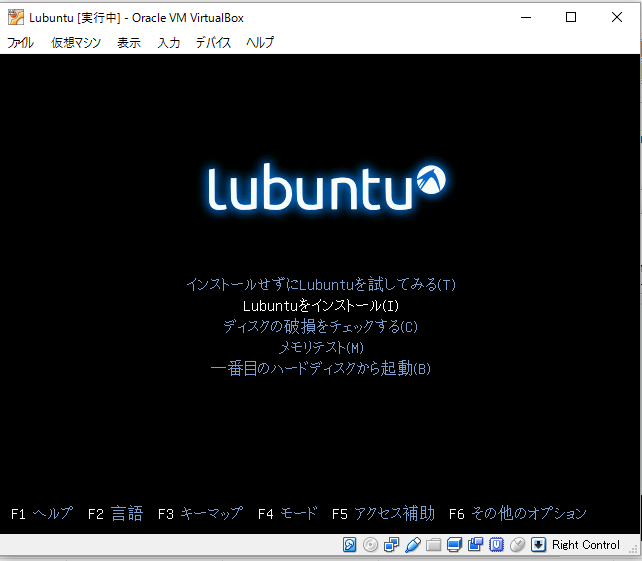Viewport: 642px width, 561px height.
Task: Click the display monitor status icon
Action: click(454, 545)
